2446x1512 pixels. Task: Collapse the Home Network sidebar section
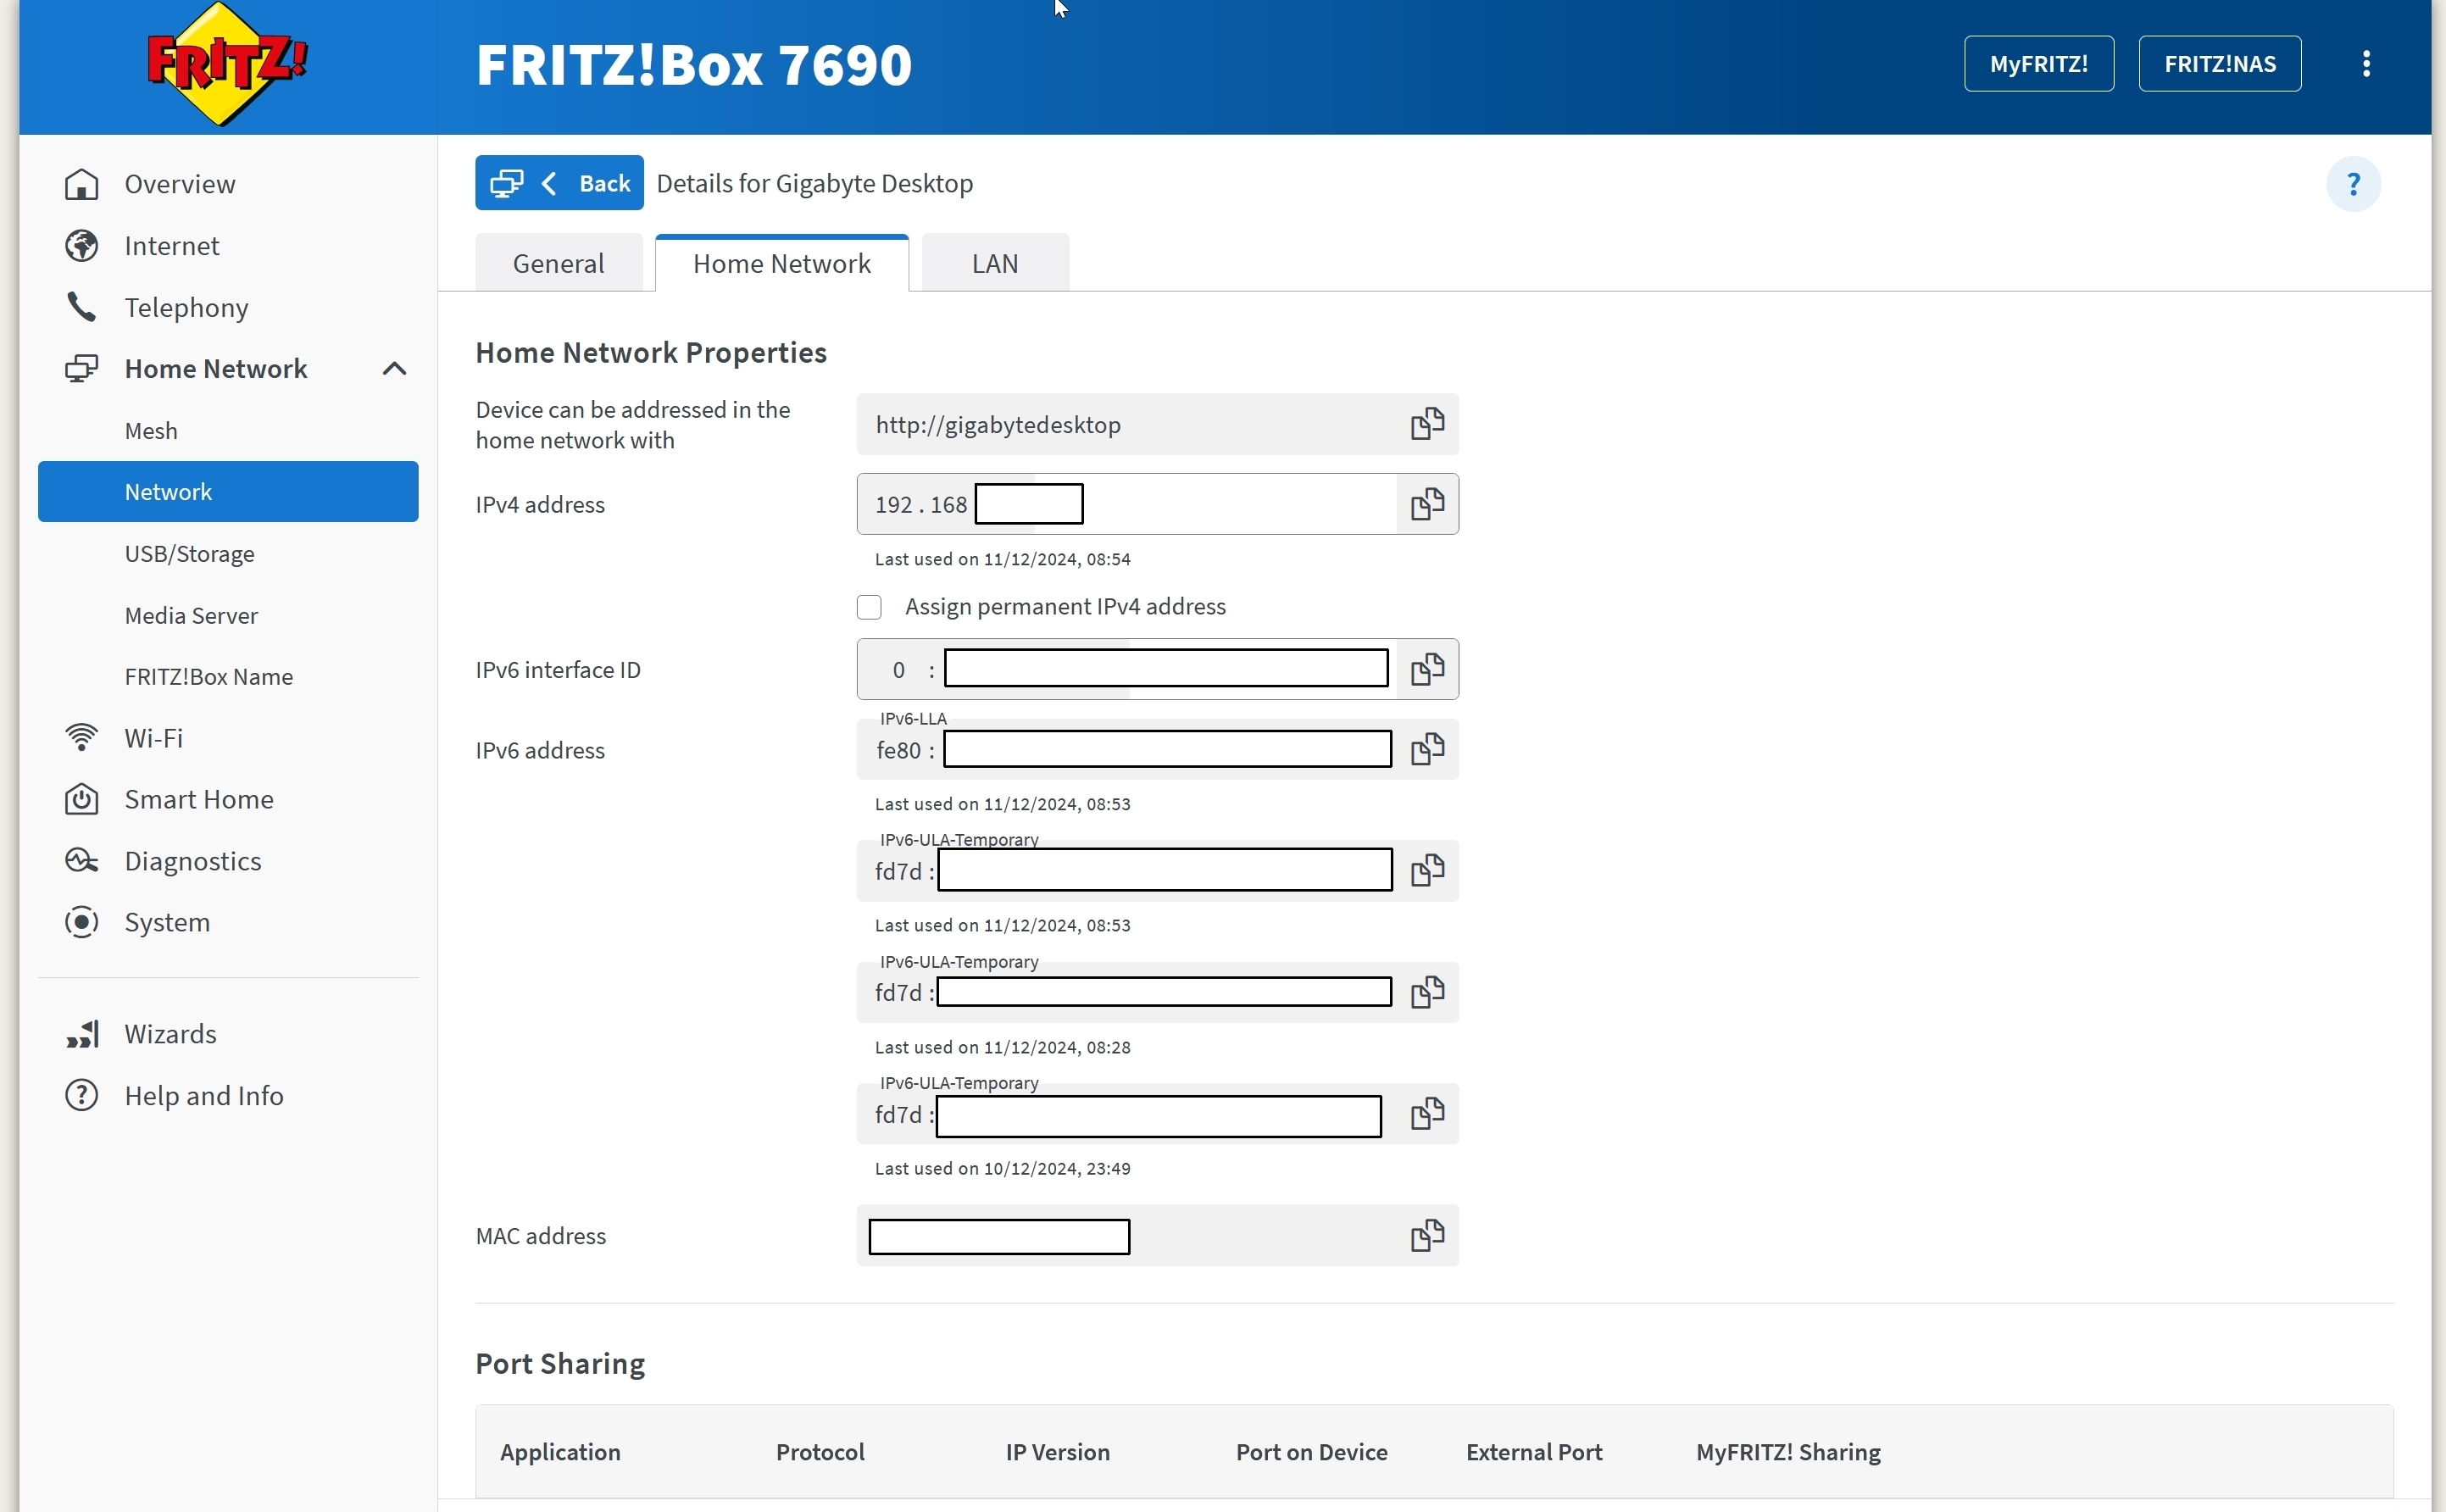tap(394, 369)
